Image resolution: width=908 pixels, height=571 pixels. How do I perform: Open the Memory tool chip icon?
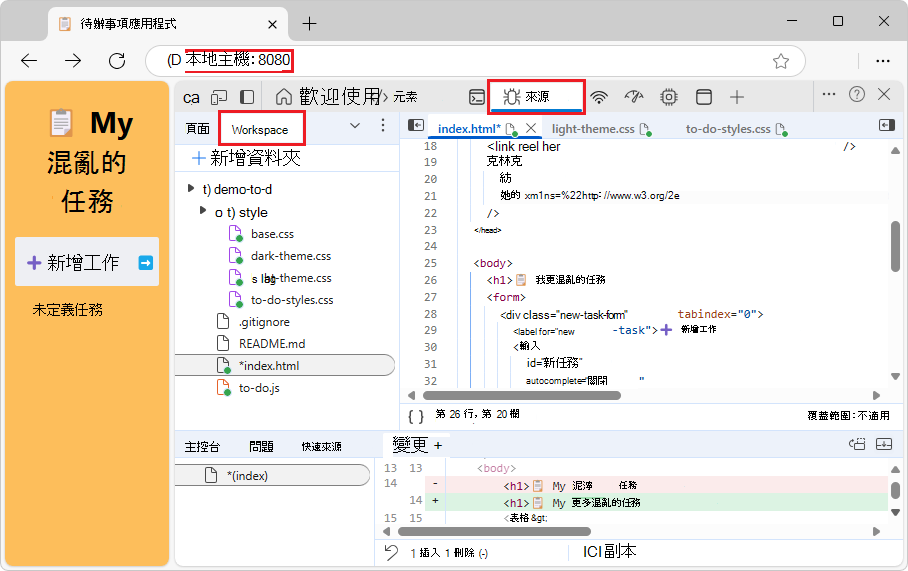(669, 97)
